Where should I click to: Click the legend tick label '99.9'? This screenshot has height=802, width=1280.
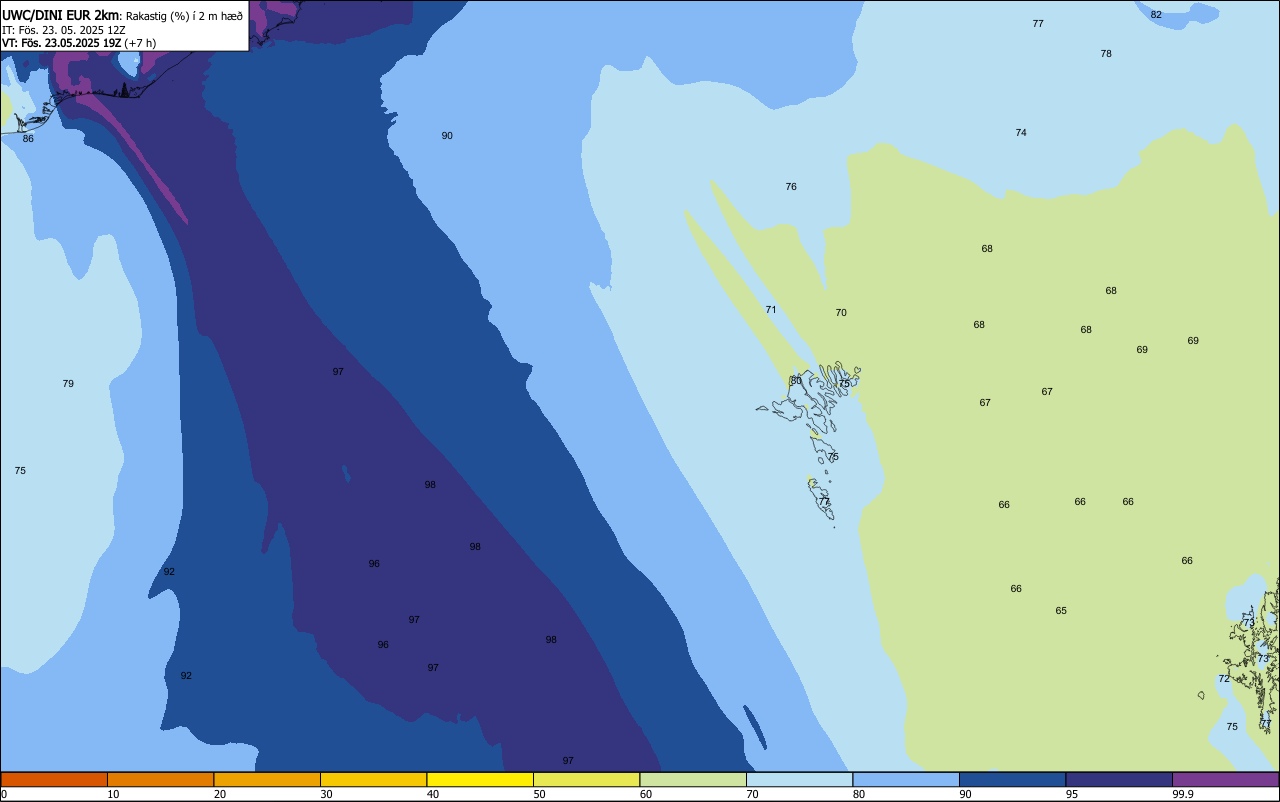[x=1183, y=794]
